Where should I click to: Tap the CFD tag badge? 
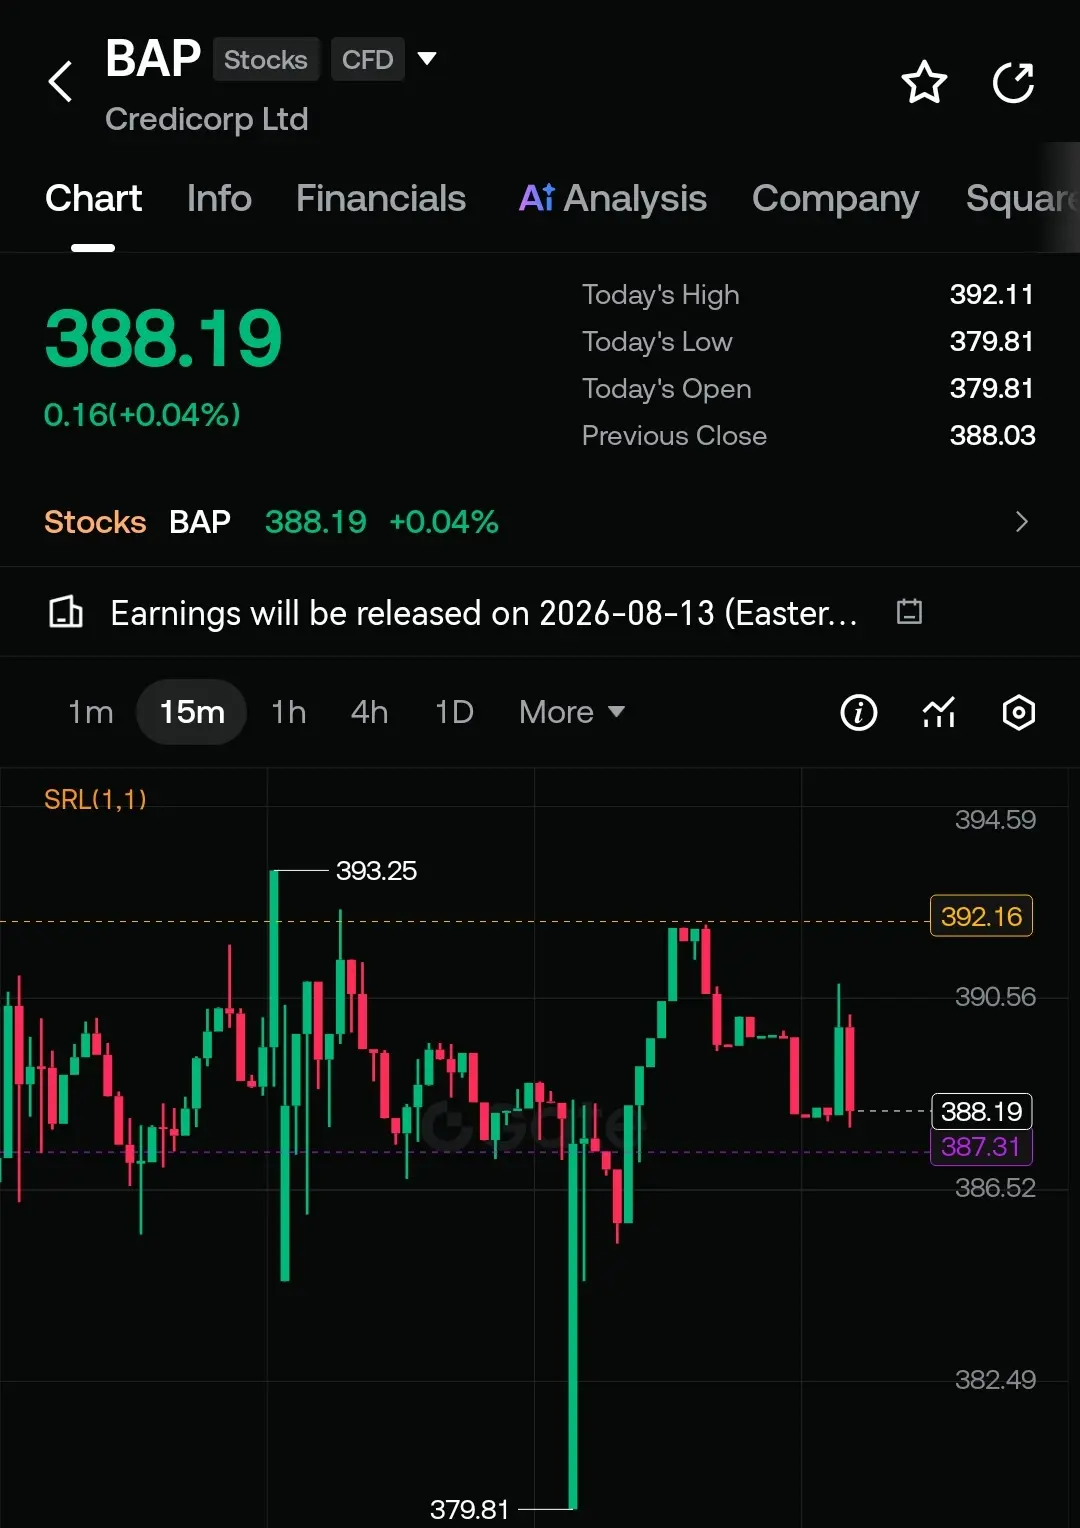coord(367,59)
